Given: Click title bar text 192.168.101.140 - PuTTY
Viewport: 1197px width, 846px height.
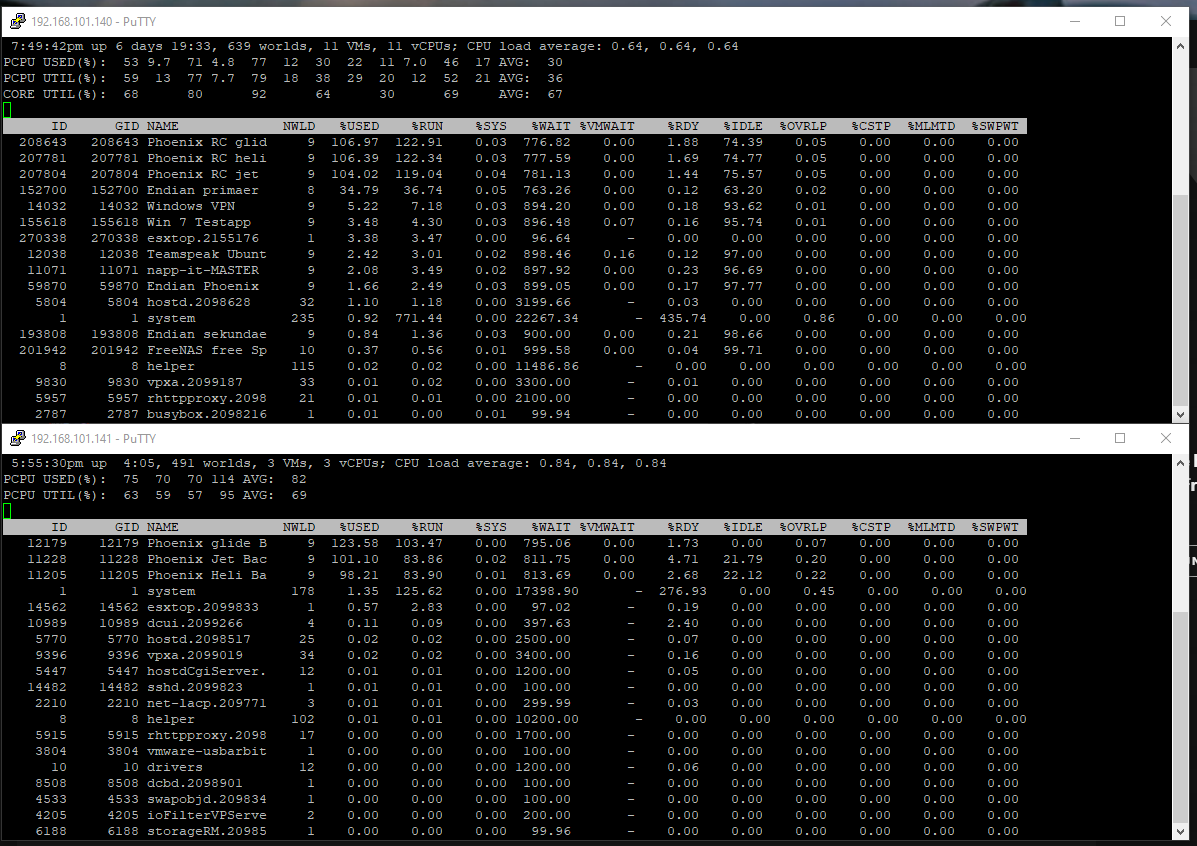Looking at the screenshot, I should [93, 21].
